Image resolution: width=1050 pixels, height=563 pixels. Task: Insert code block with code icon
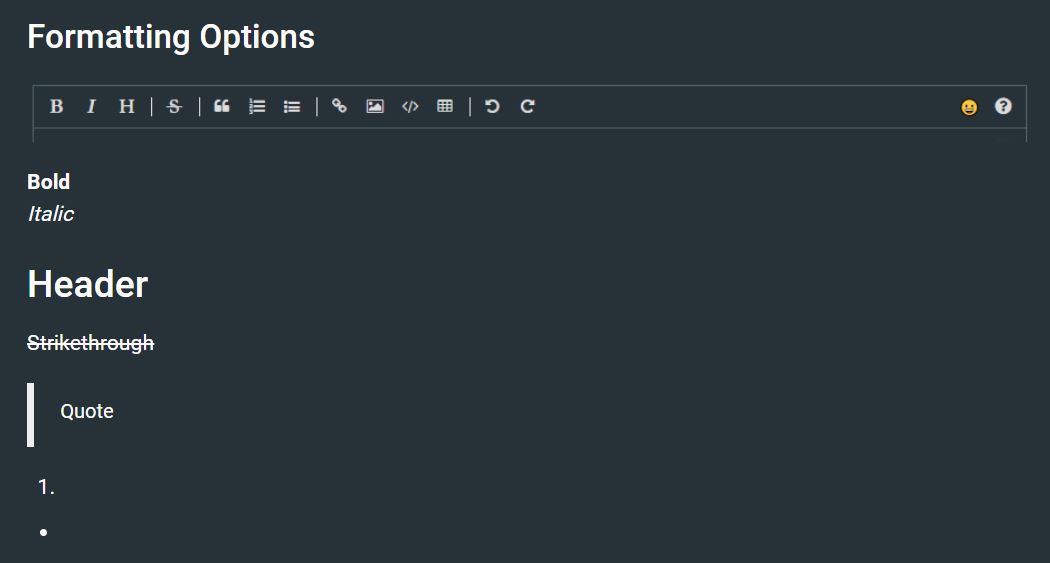pyautogui.click(x=410, y=106)
